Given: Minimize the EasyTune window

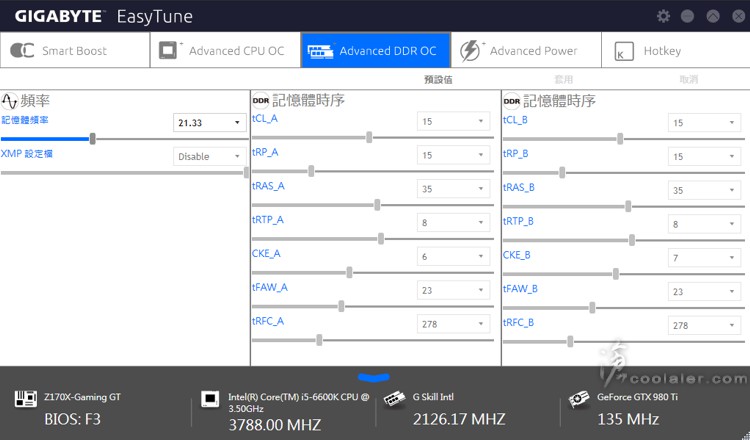Looking at the screenshot, I should (x=687, y=16).
